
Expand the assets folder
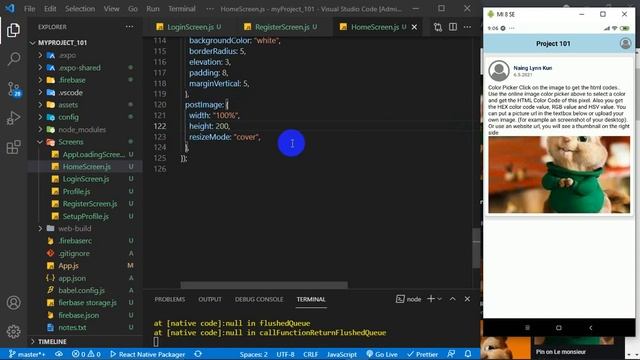click(x=40, y=104)
